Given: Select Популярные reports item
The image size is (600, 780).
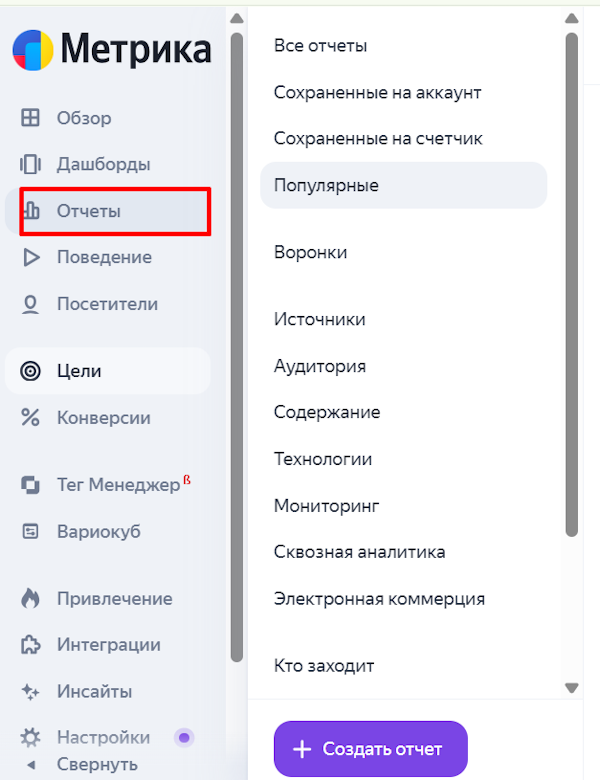Looking at the screenshot, I should tap(326, 185).
